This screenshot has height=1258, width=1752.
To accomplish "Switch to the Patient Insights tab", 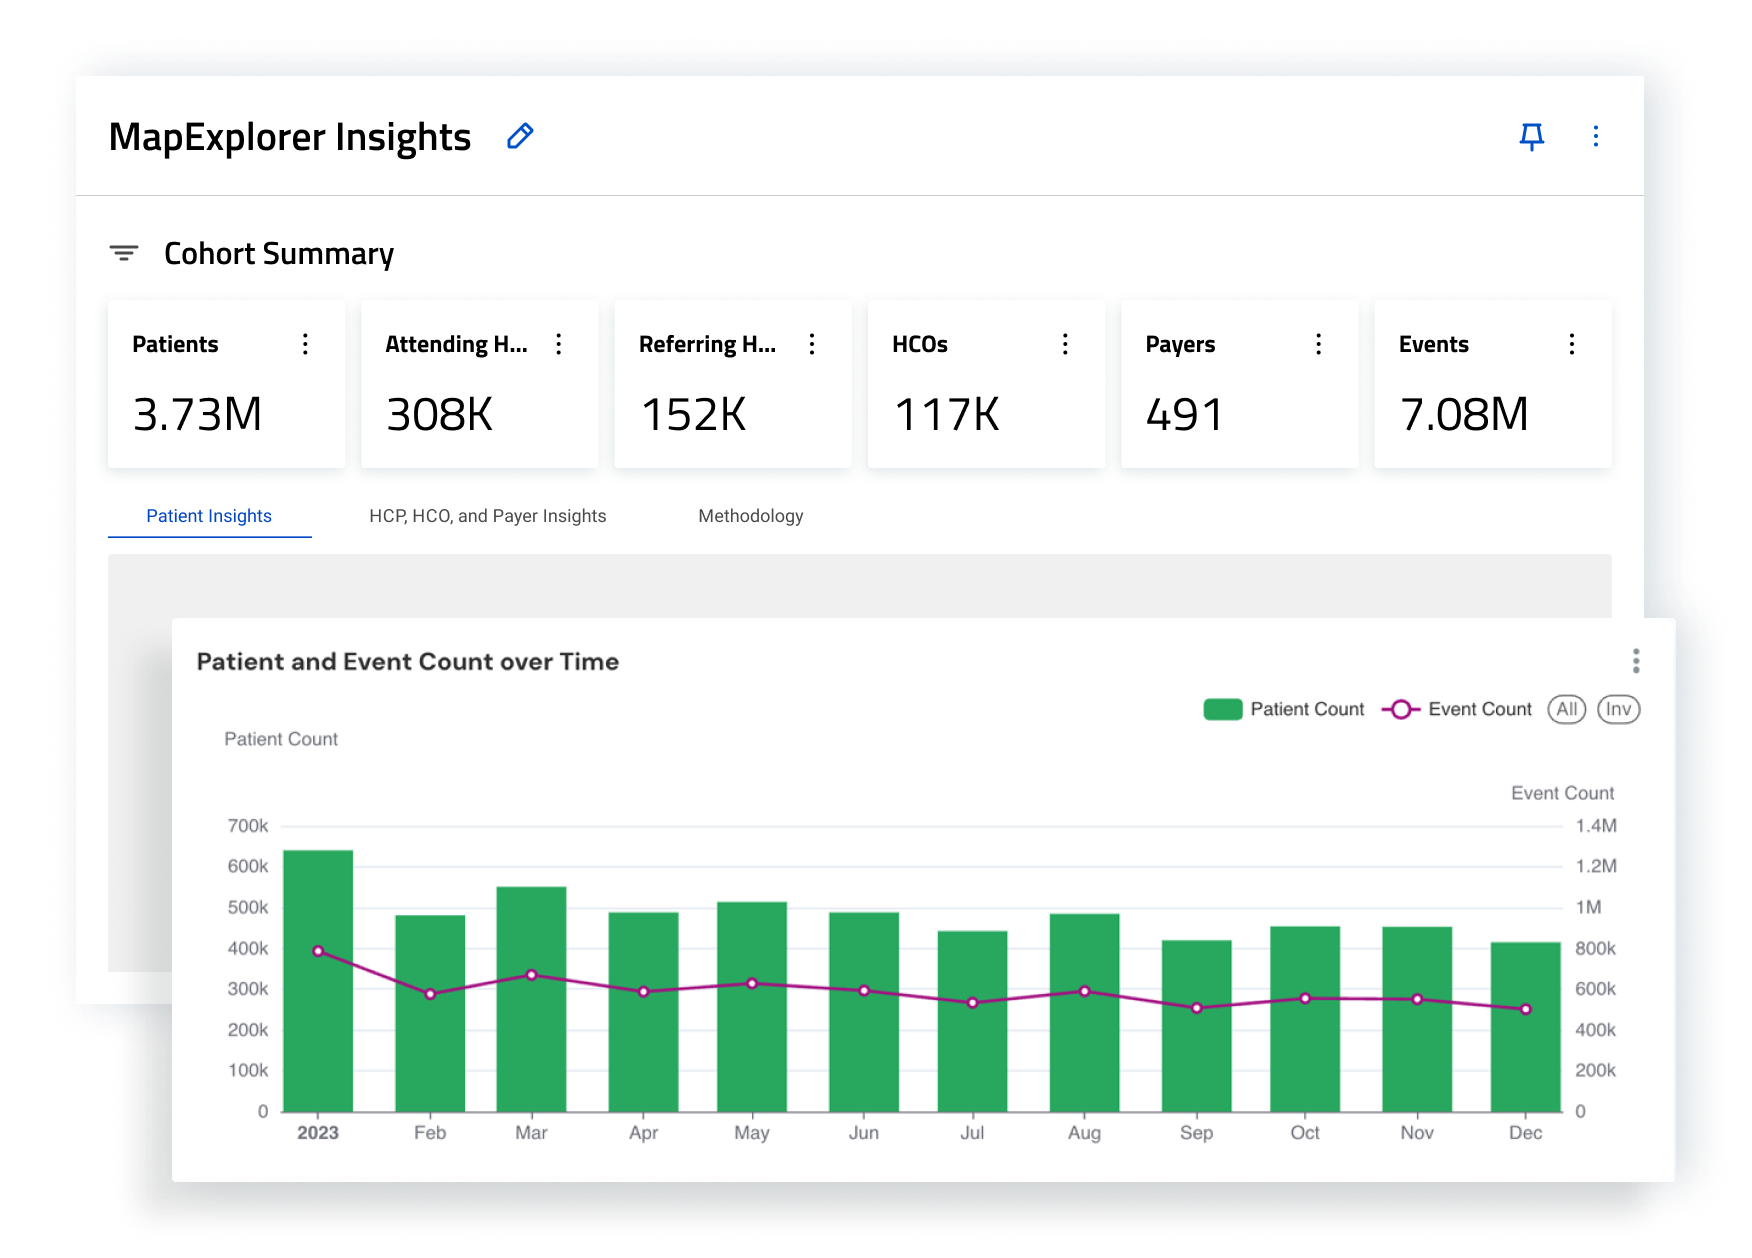I will 209,516.
